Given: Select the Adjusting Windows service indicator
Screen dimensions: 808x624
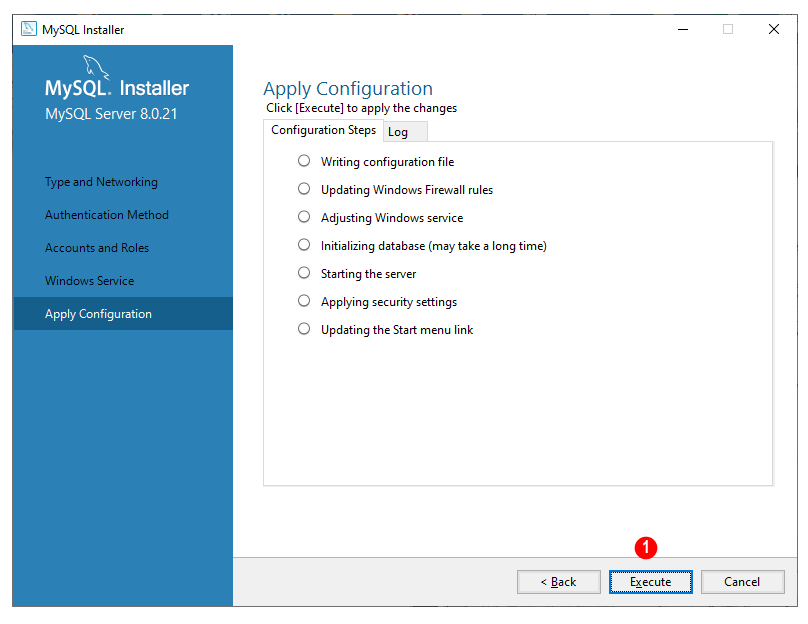Looking at the screenshot, I should 304,217.
